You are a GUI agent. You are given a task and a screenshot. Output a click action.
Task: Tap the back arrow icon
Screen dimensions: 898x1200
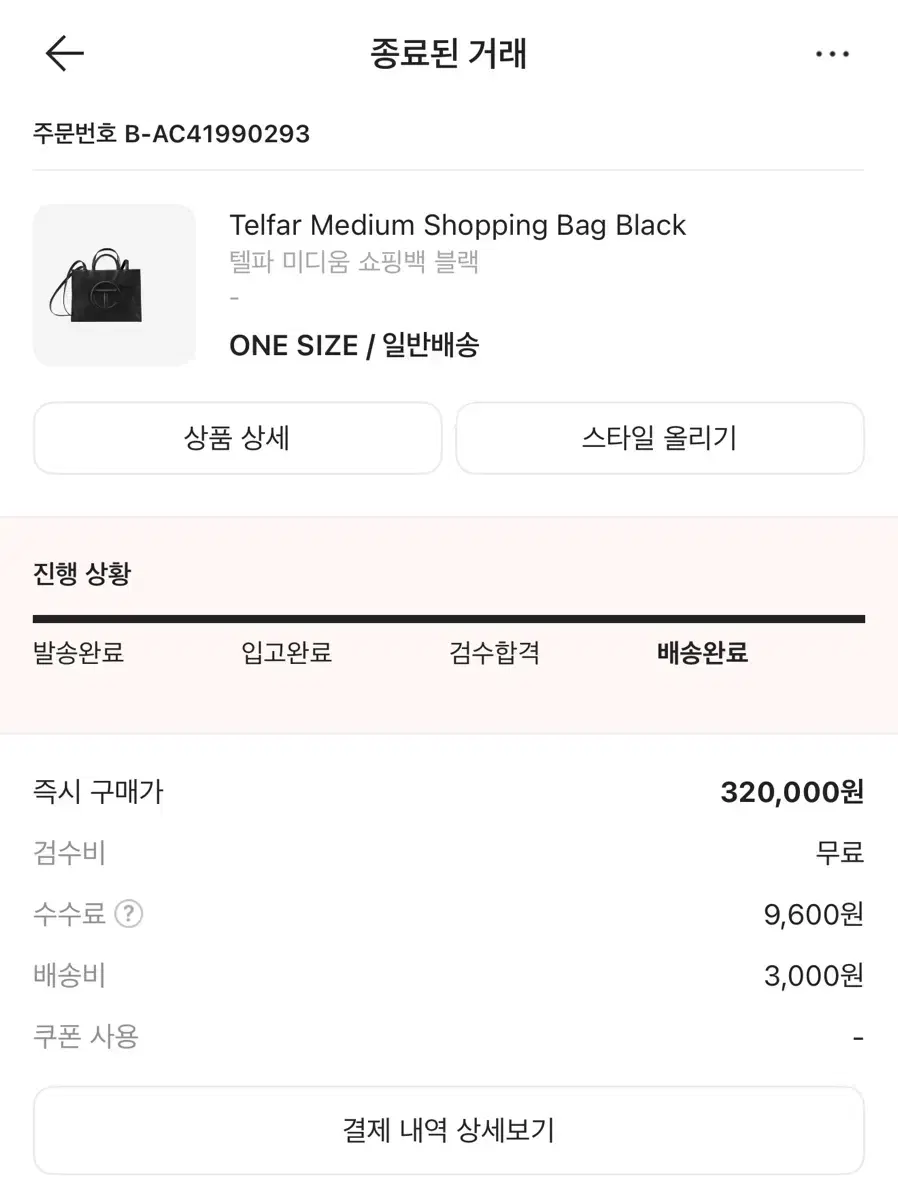[65, 53]
